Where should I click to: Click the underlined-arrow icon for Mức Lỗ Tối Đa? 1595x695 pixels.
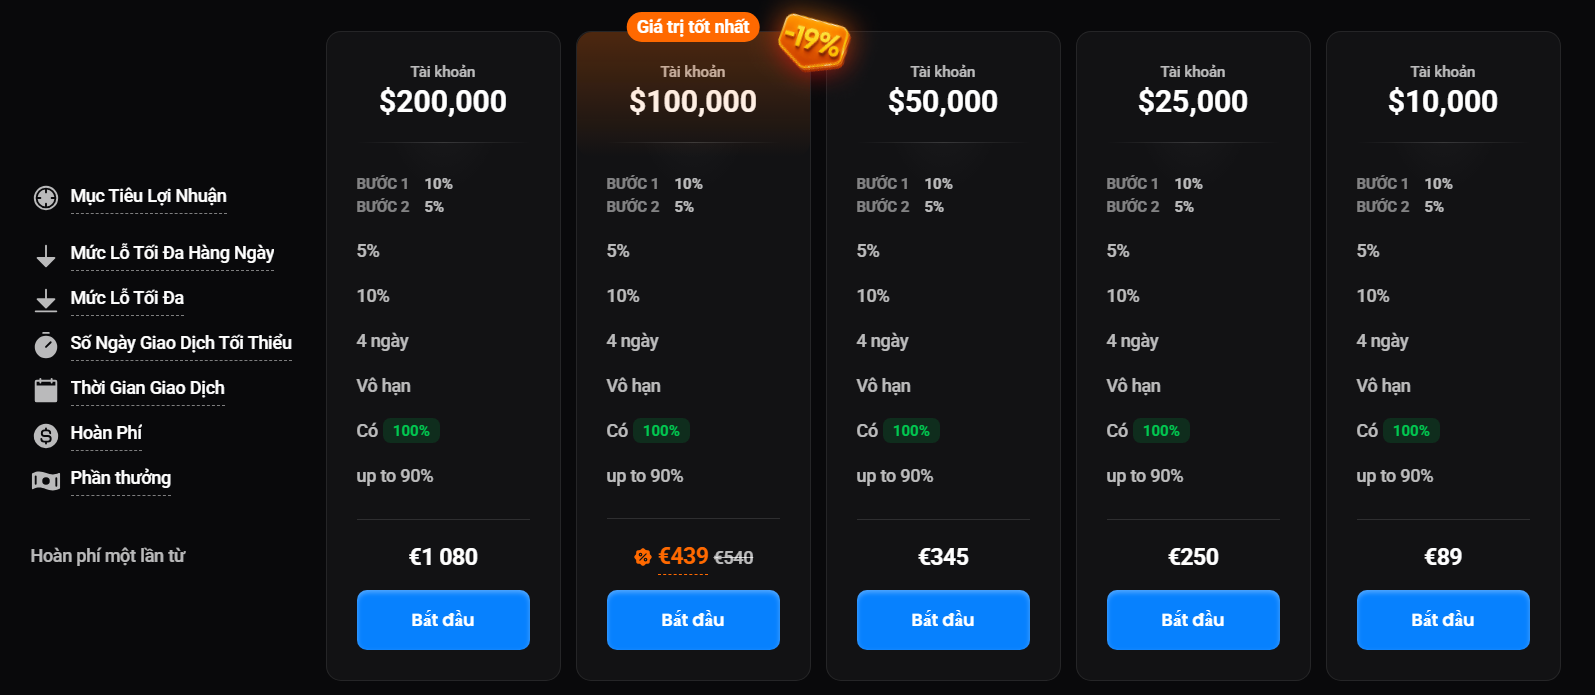pyautogui.click(x=46, y=301)
